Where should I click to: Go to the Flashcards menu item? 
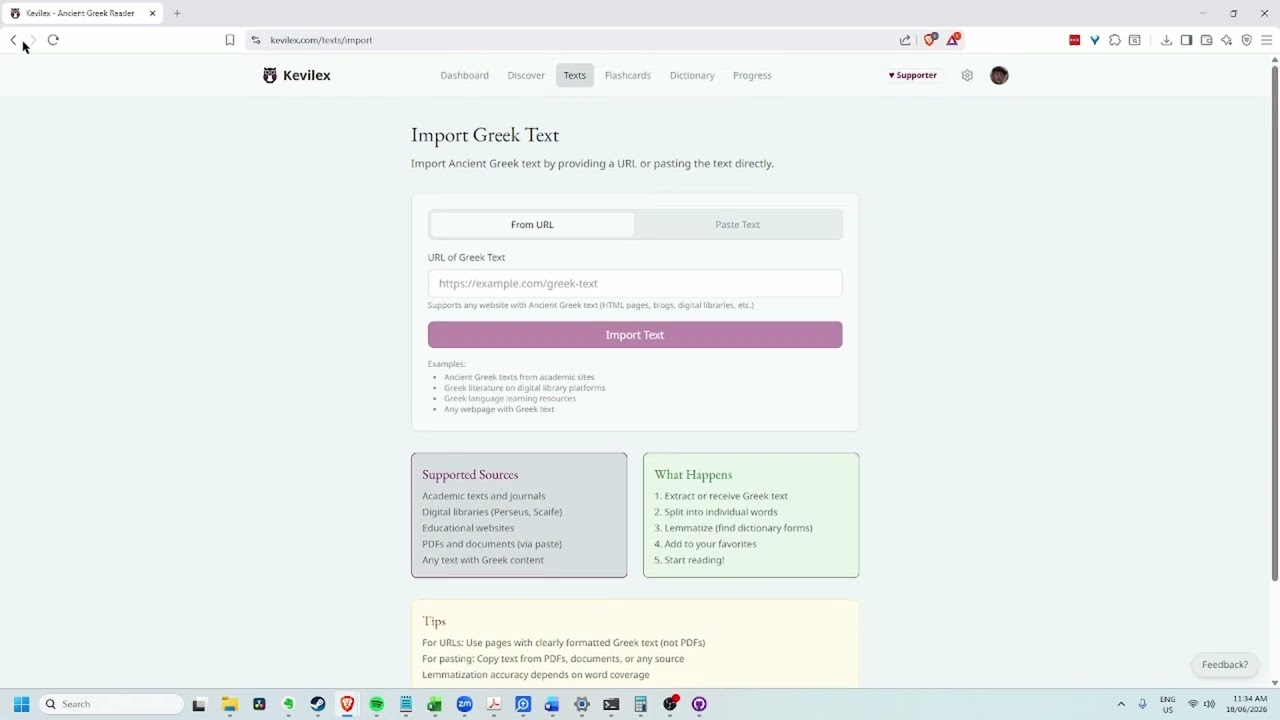tap(628, 75)
